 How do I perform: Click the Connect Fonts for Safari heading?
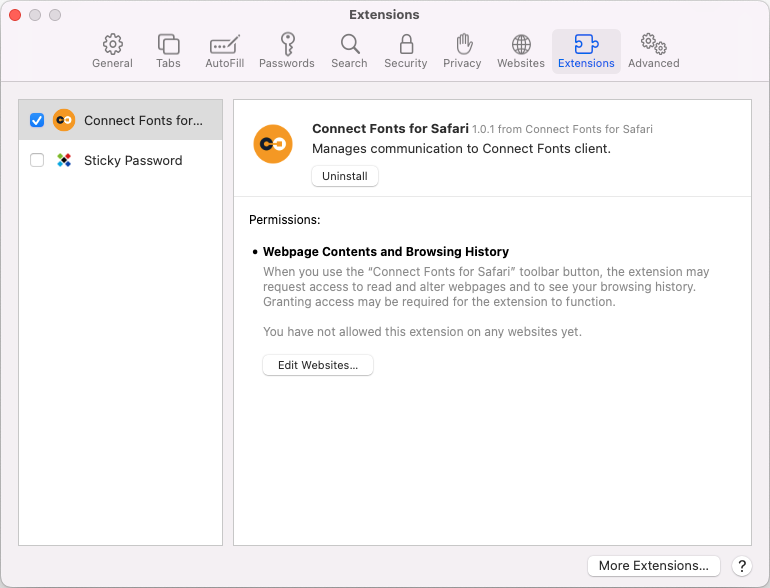[390, 129]
